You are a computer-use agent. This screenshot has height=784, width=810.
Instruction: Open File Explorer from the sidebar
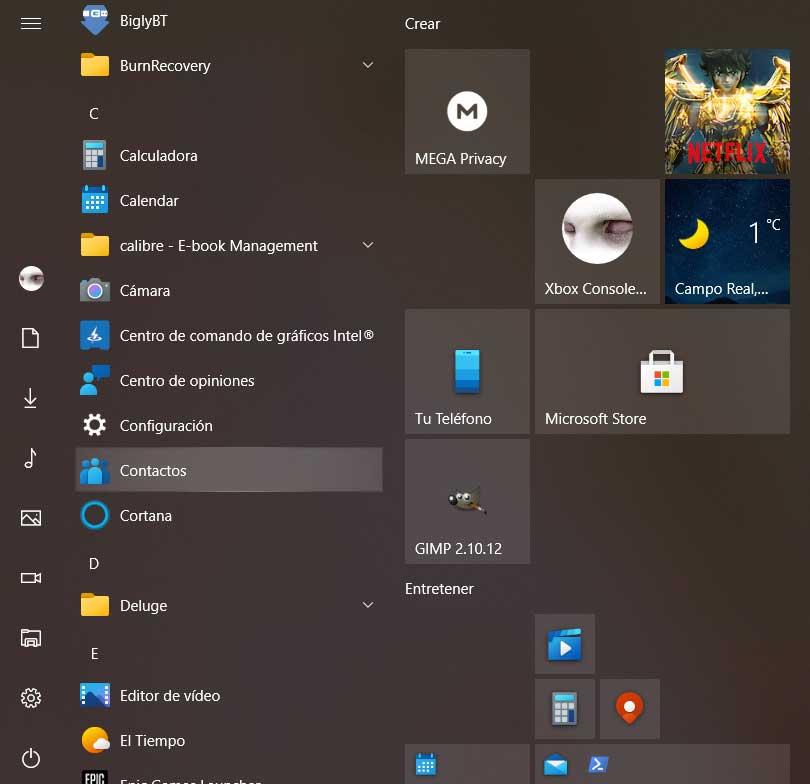tap(31, 638)
